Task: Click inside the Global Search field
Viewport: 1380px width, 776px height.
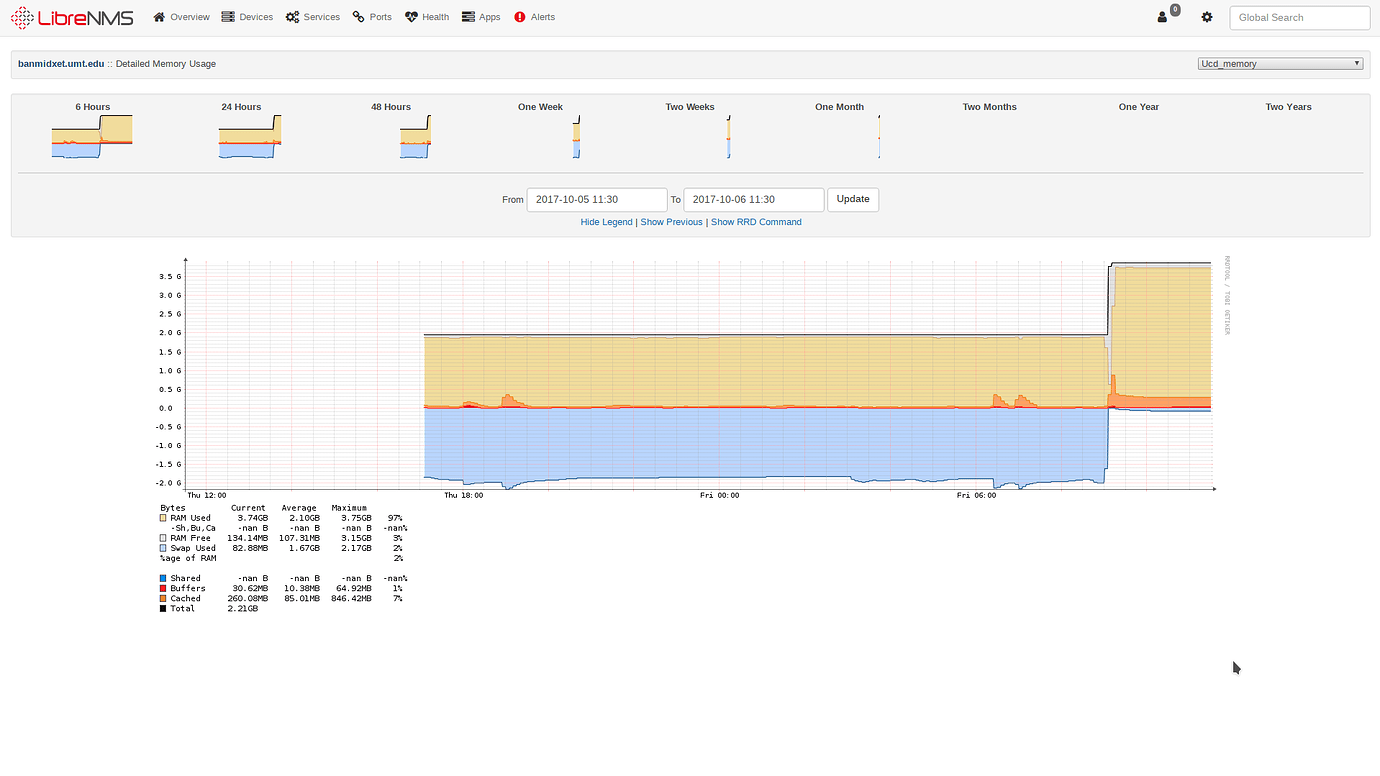Action: pos(1299,17)
